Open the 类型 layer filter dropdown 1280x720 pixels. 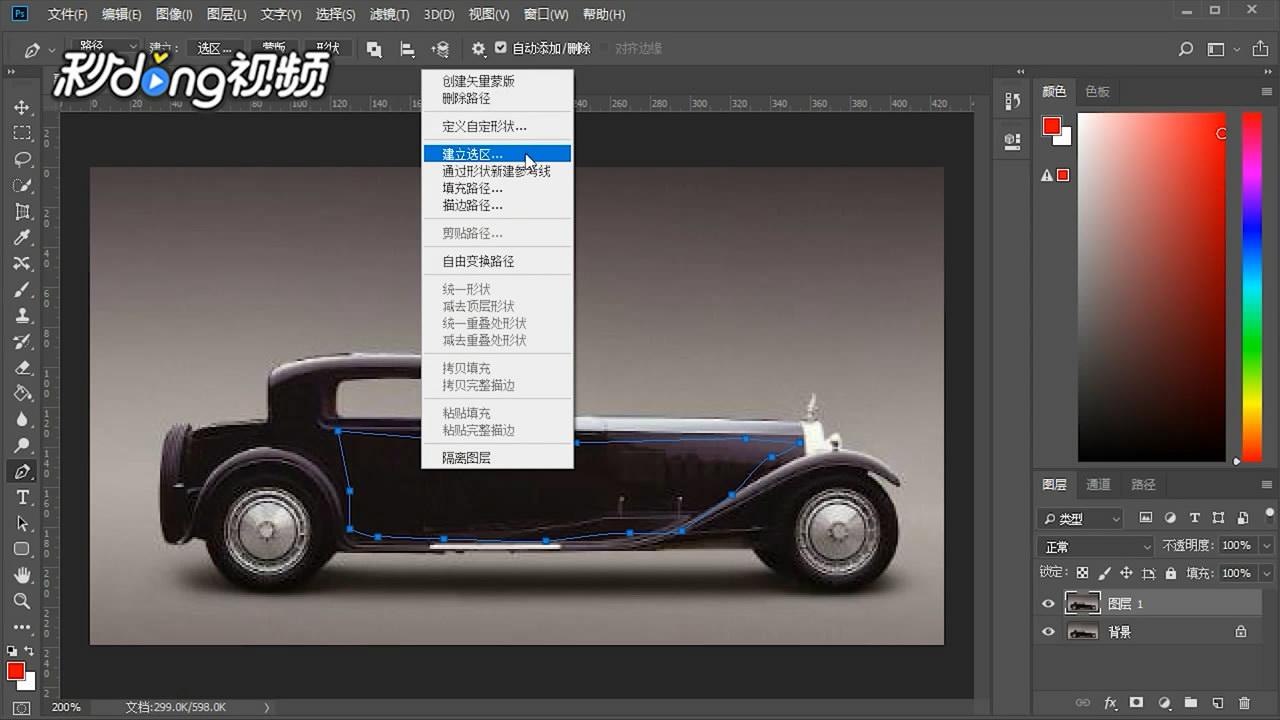[x=1081, y=518]
